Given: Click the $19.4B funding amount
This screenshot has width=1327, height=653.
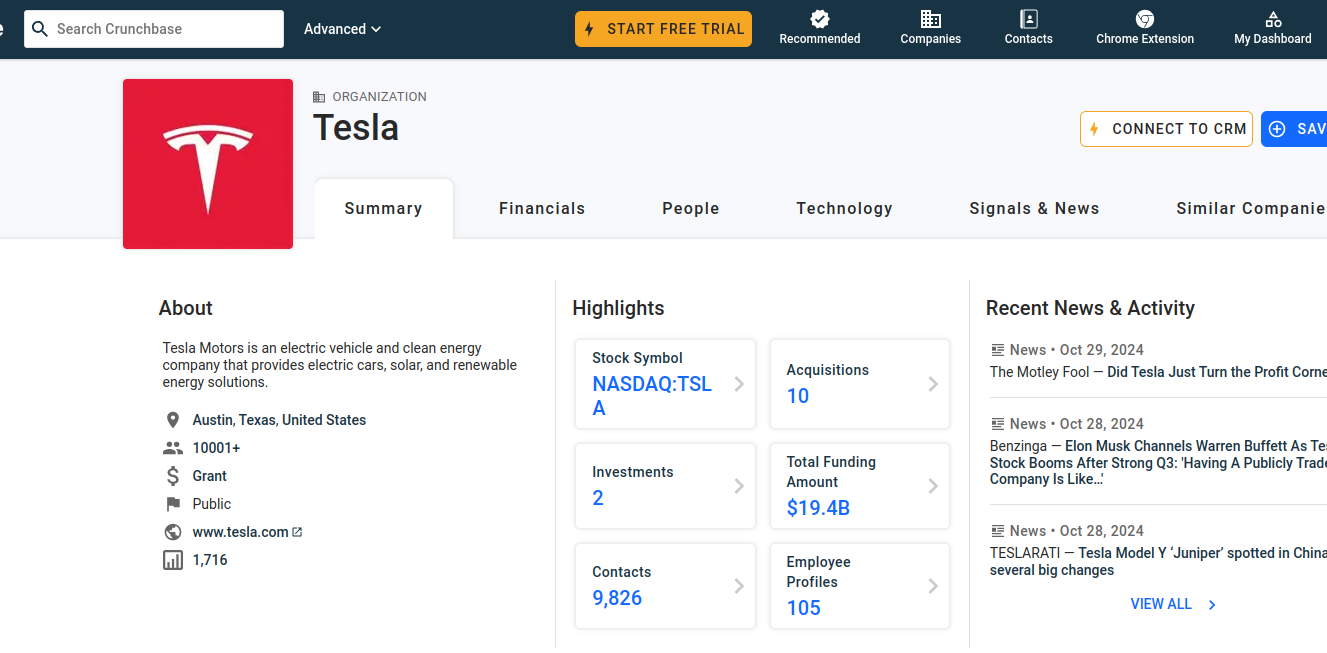Looking at the screenshot, I should (x=818, y=508).
